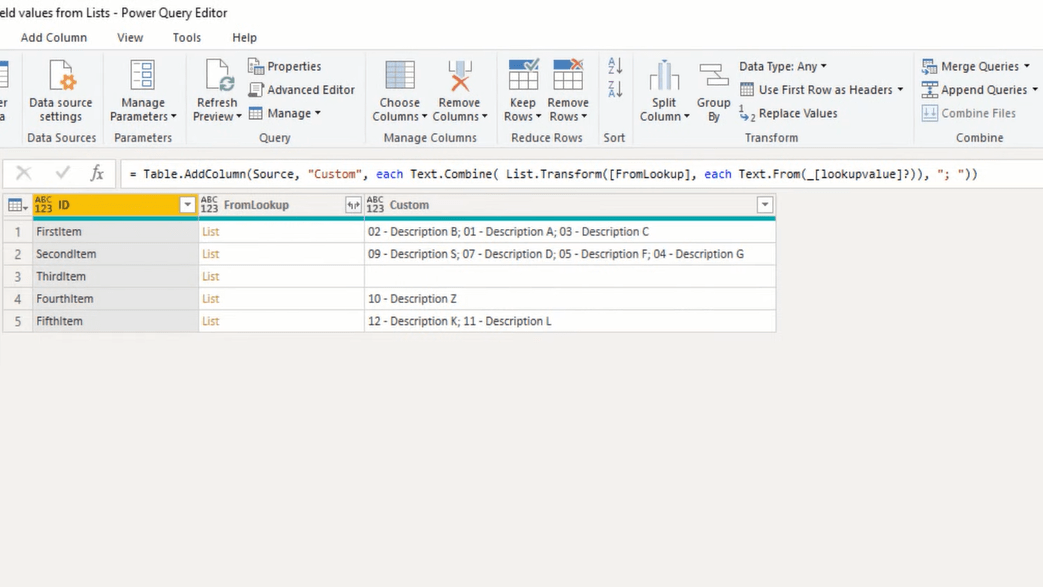The width and height of the screenshot is (1043, 587).
Task: Click the Remove Columns icon
Action: pos(459,75)
